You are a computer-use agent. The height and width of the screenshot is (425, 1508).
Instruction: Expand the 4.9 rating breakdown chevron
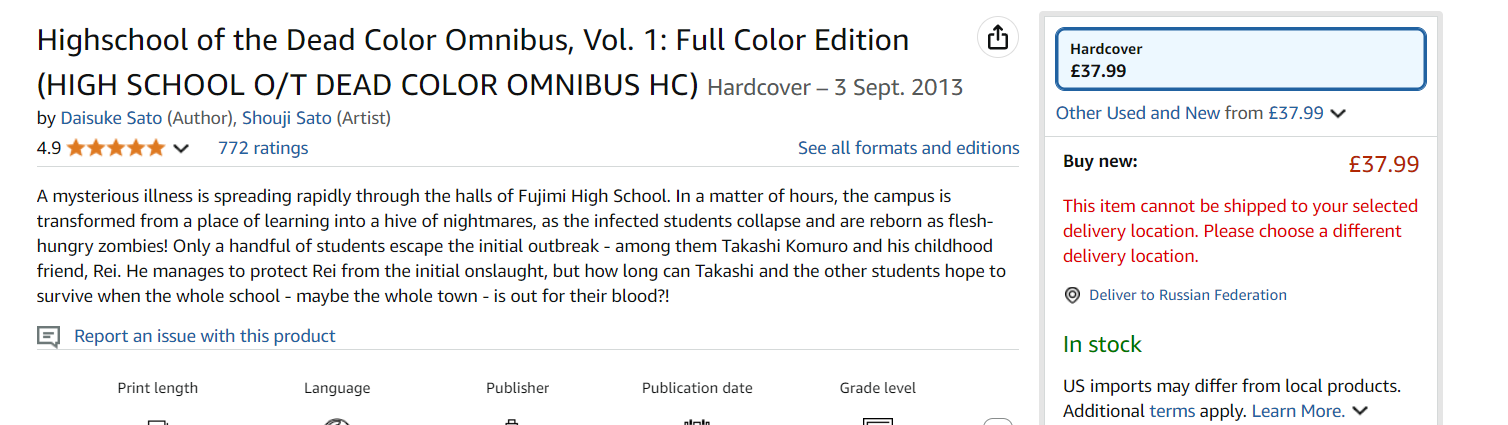tap(181, 149)
